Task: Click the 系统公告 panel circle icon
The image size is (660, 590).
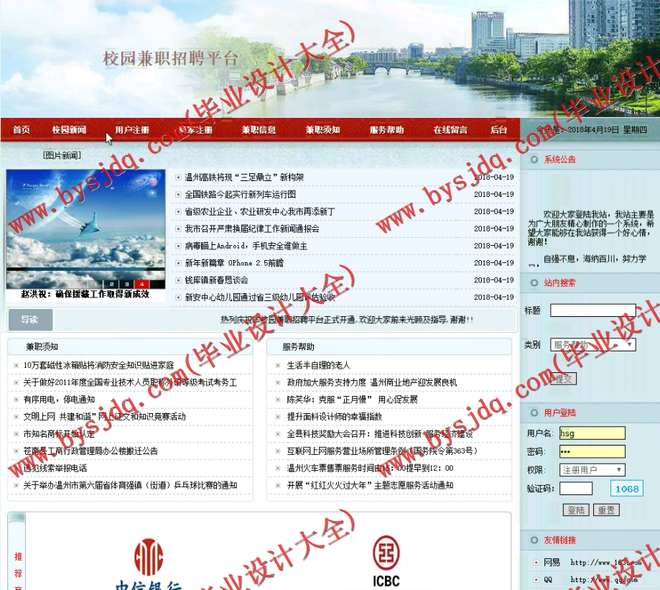Action: (x=534, y=159)
